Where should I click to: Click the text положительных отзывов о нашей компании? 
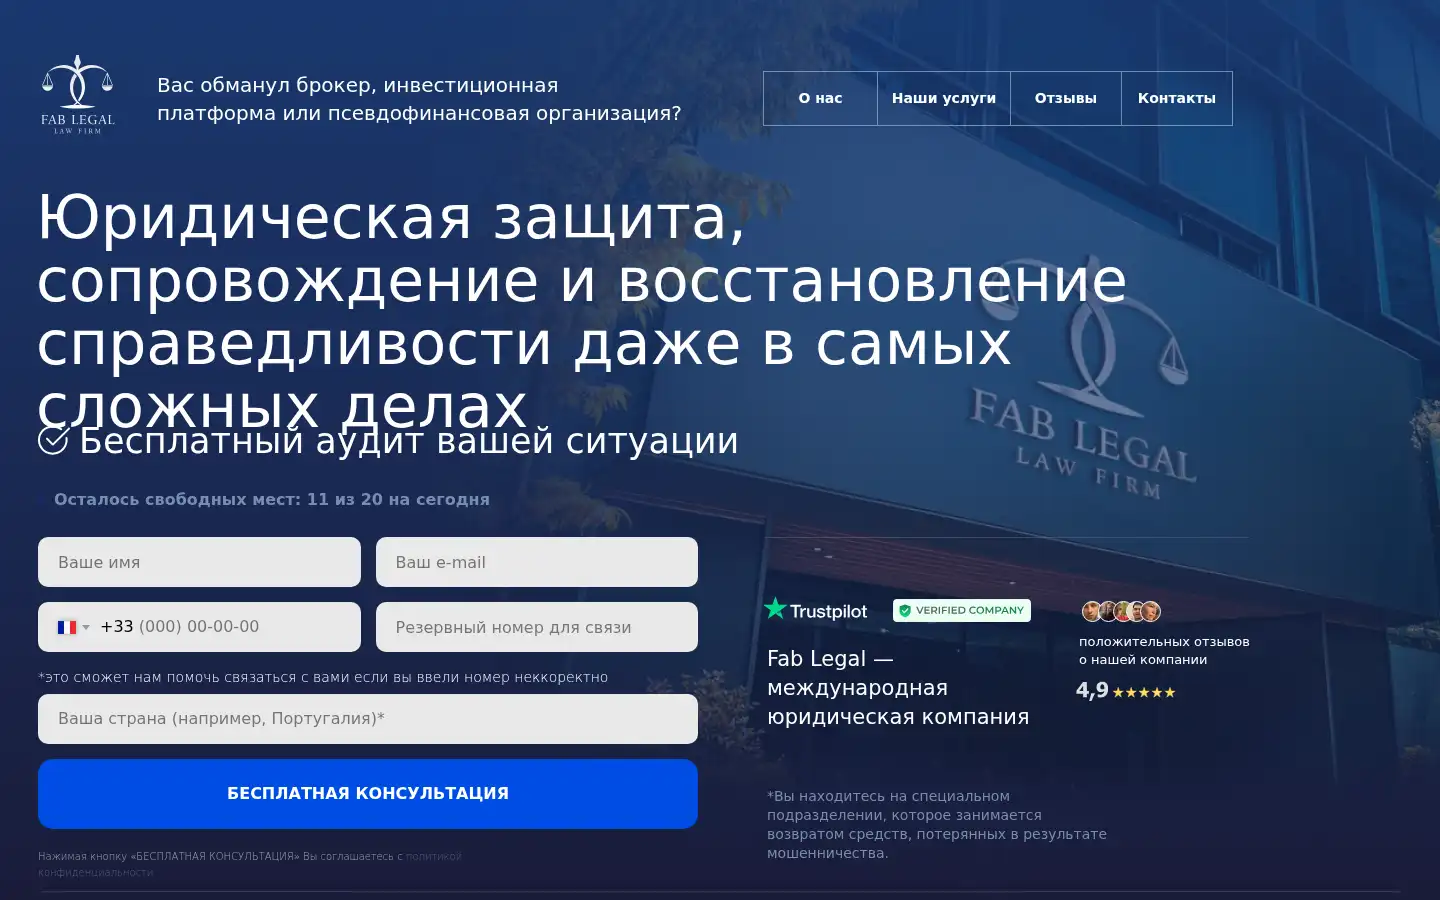pyautogui.click(x=1164, y=651)
